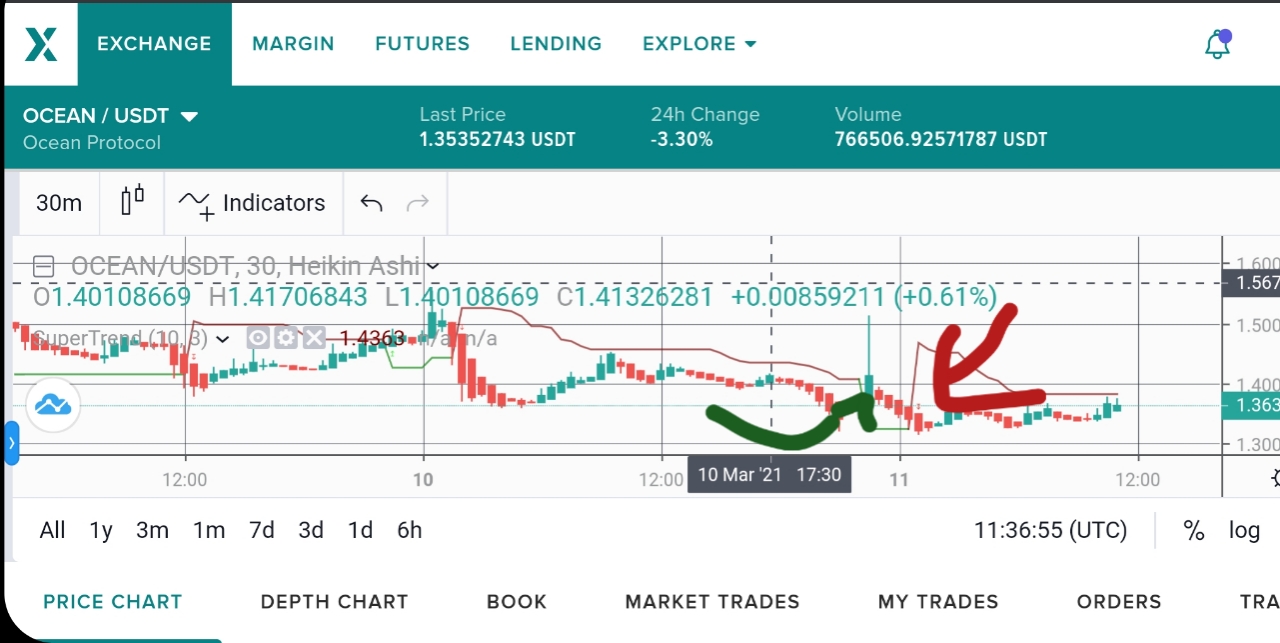Click the 1.363 current price label
Viewport: 1280px width, 643px height.
1251,405
